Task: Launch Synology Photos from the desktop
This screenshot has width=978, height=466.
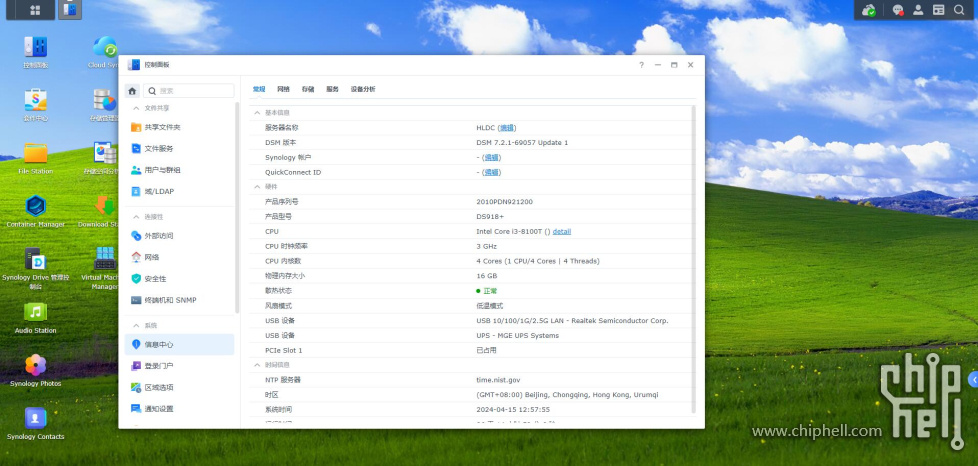Action: 36,371
